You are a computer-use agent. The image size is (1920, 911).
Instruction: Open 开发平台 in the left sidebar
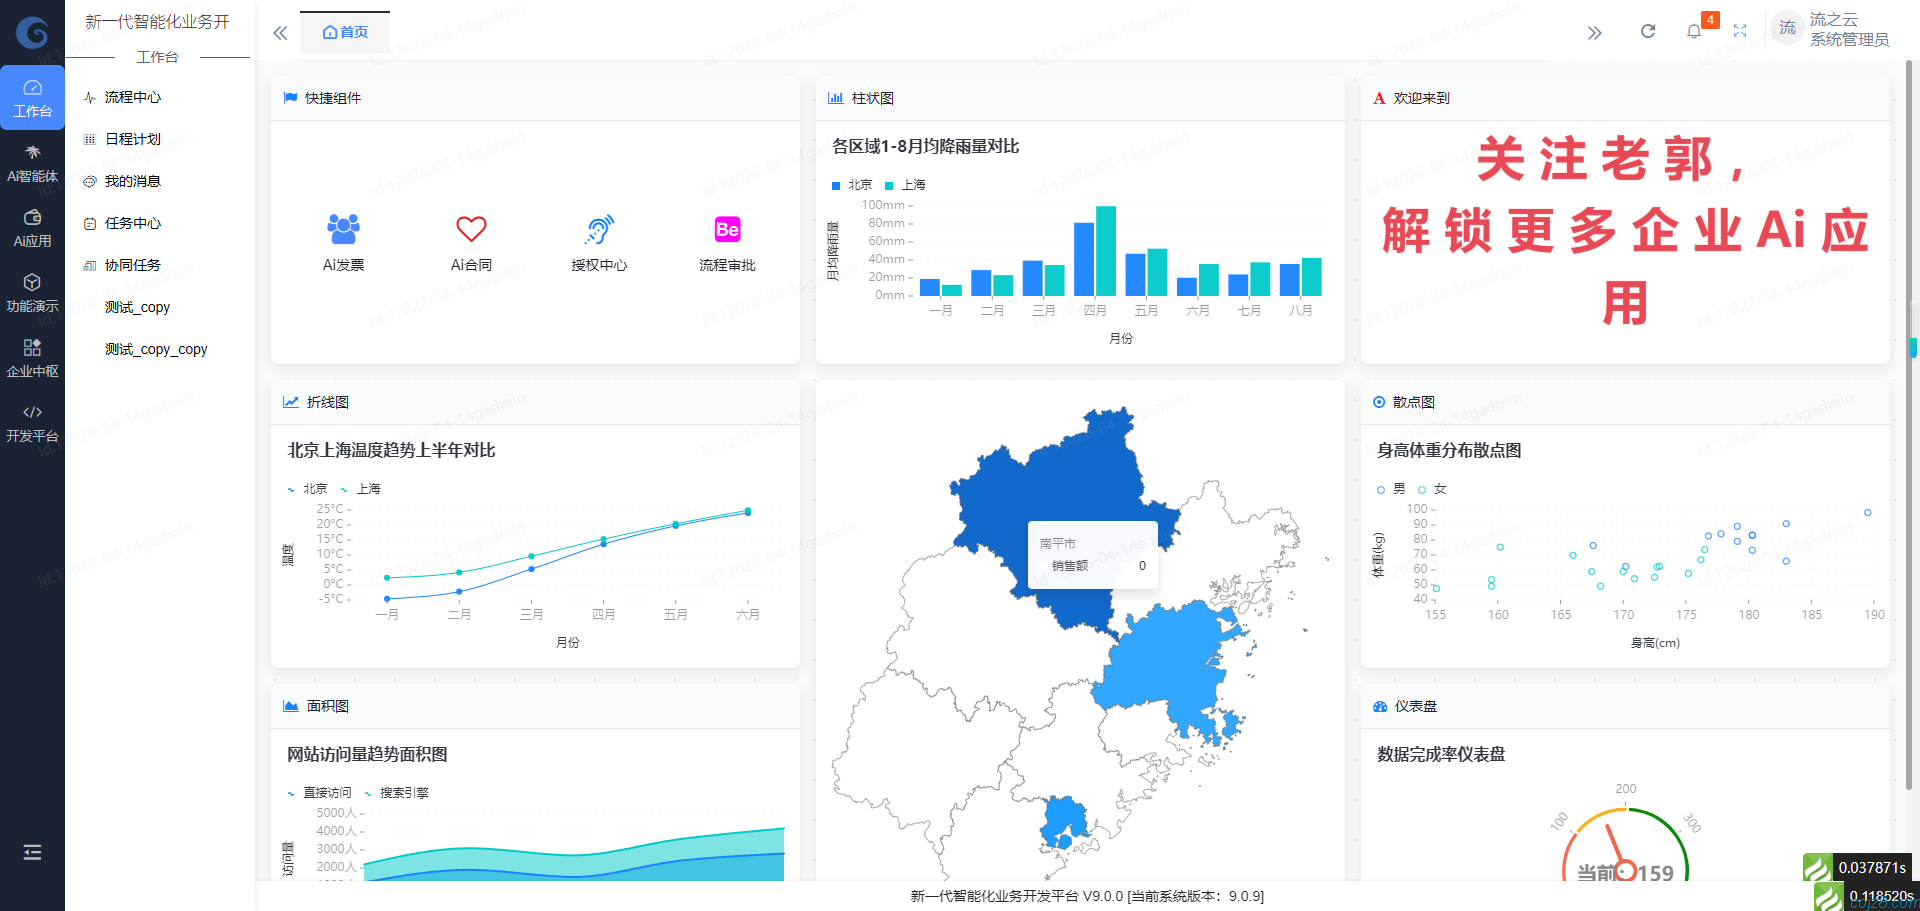[x=32, y=423]
